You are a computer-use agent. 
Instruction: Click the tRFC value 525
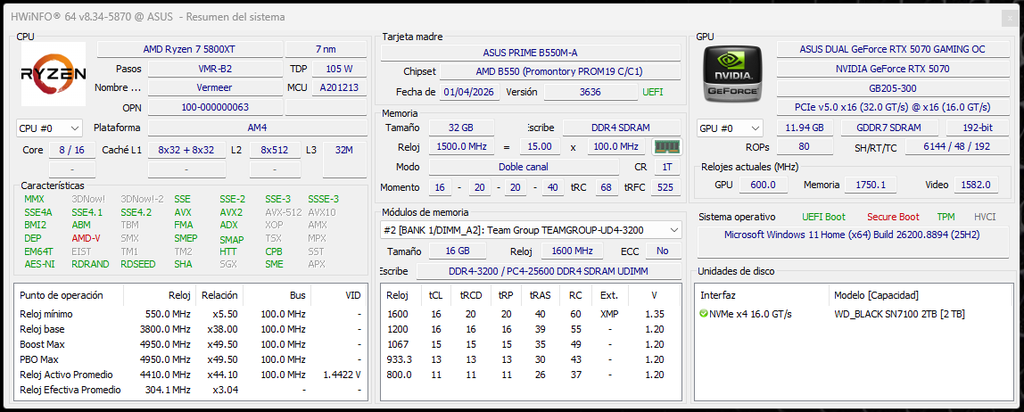point(665,188)
